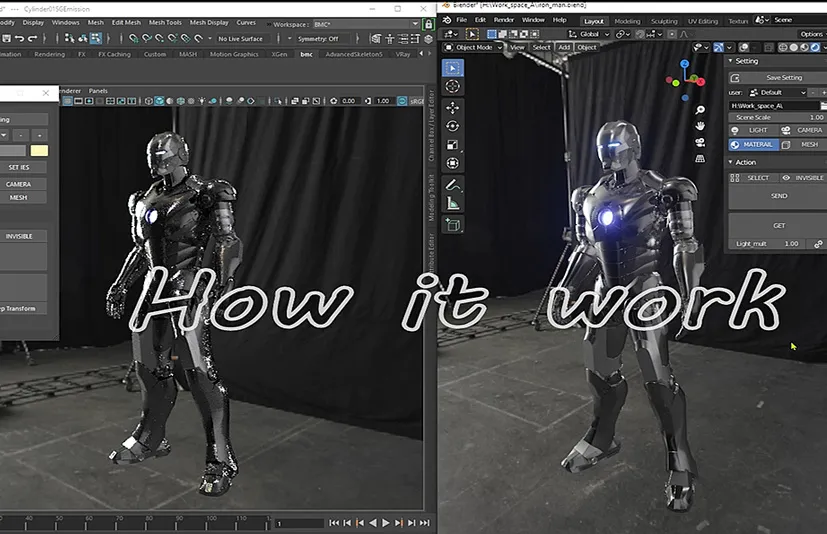Screen dimensions: 827x534
Task: Adjust the Scene Scale value field
Action: 777,118
